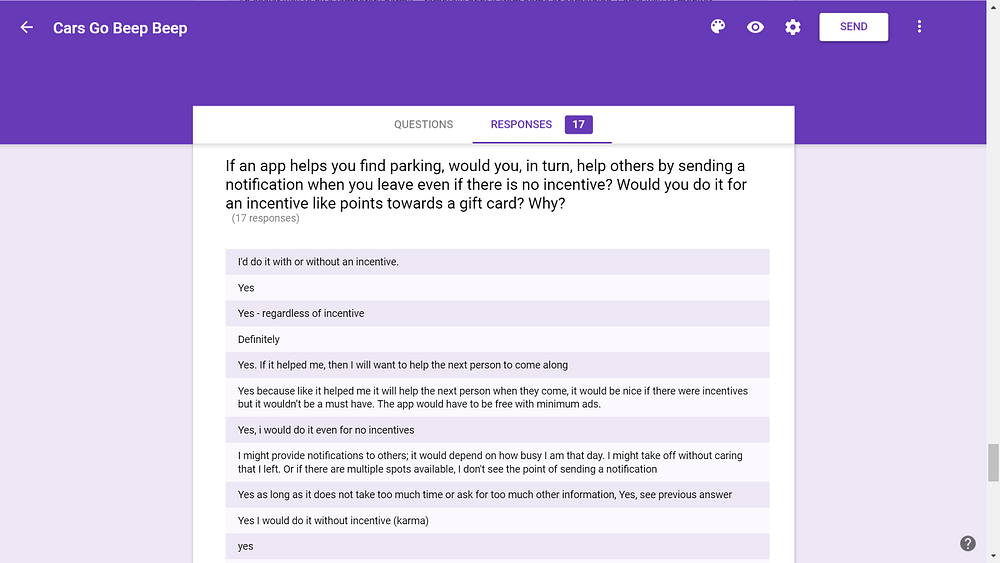This screenshot has height=563, width=1000.
Task: Click the help question mark icon
Action: point(967,543)
